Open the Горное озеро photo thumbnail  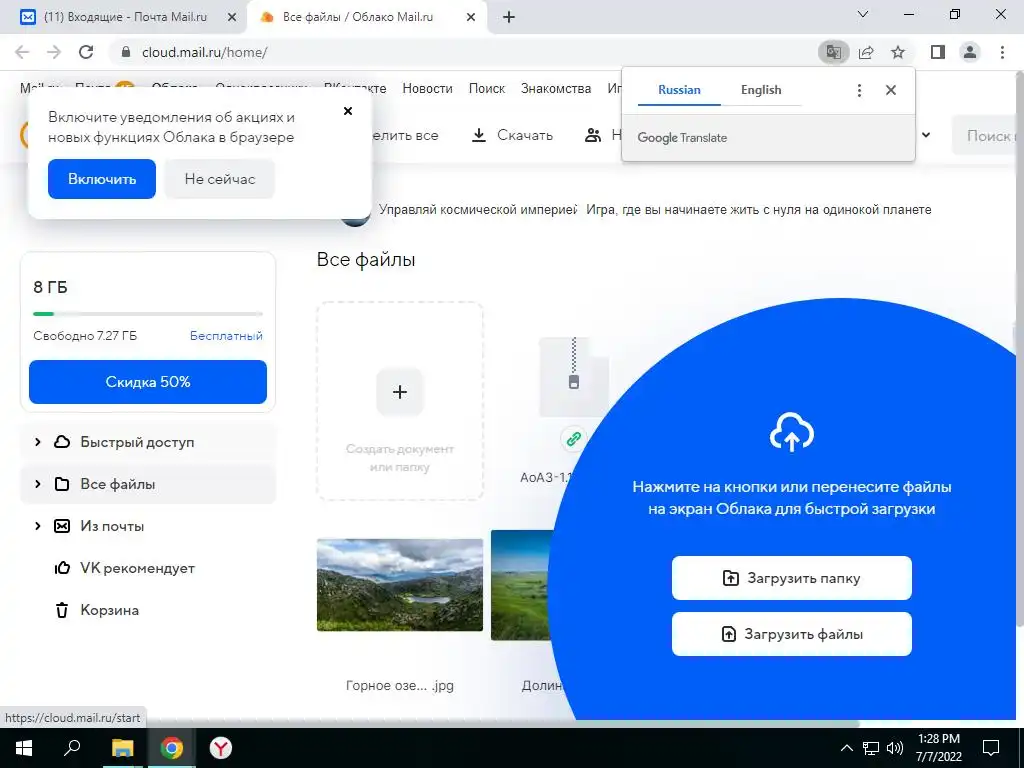[400, 585]
